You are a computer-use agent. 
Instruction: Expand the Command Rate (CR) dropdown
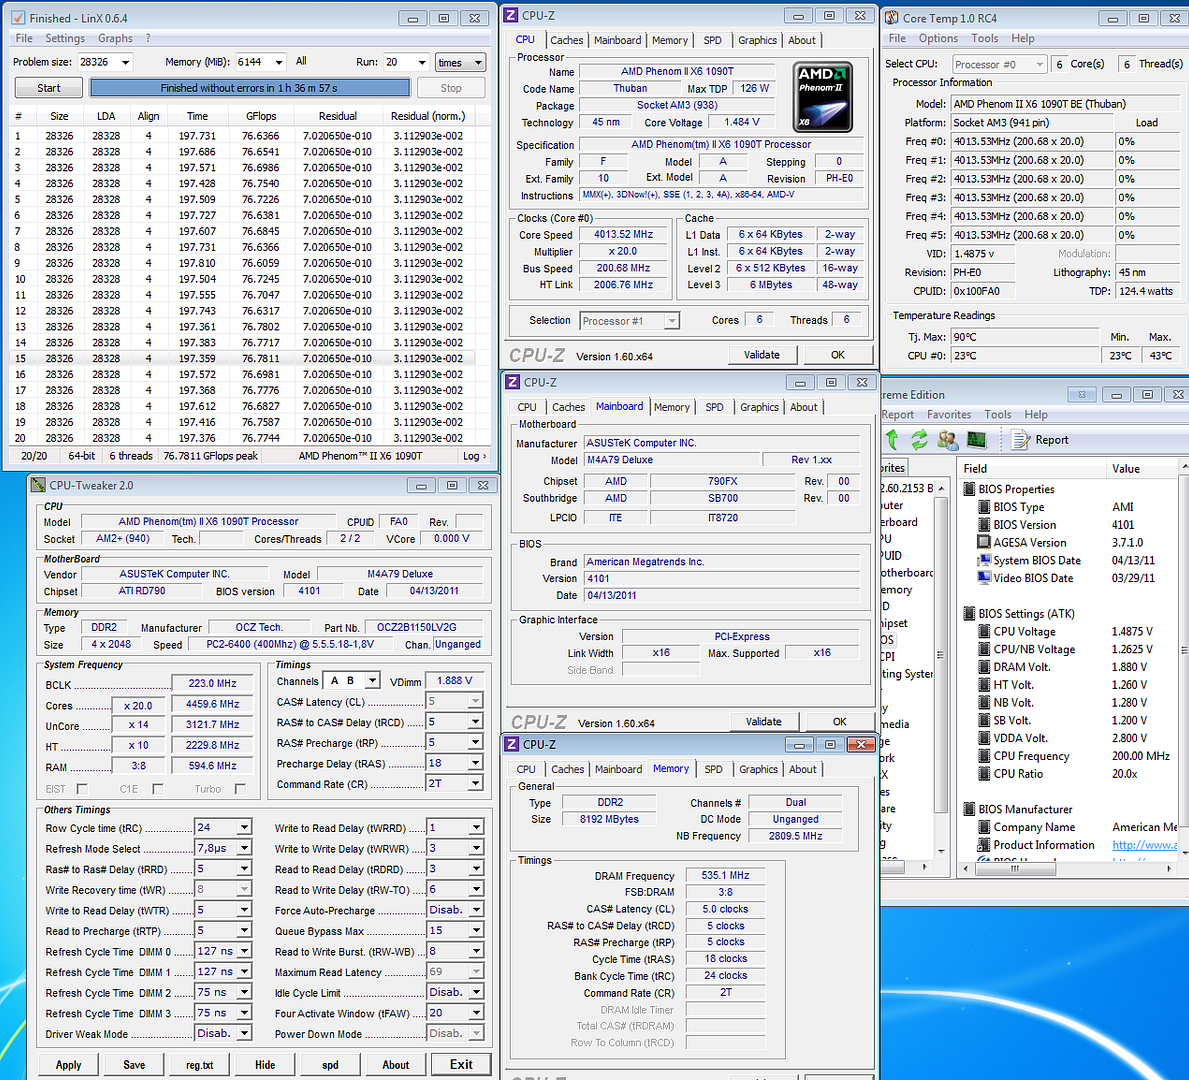pos(476,784)
